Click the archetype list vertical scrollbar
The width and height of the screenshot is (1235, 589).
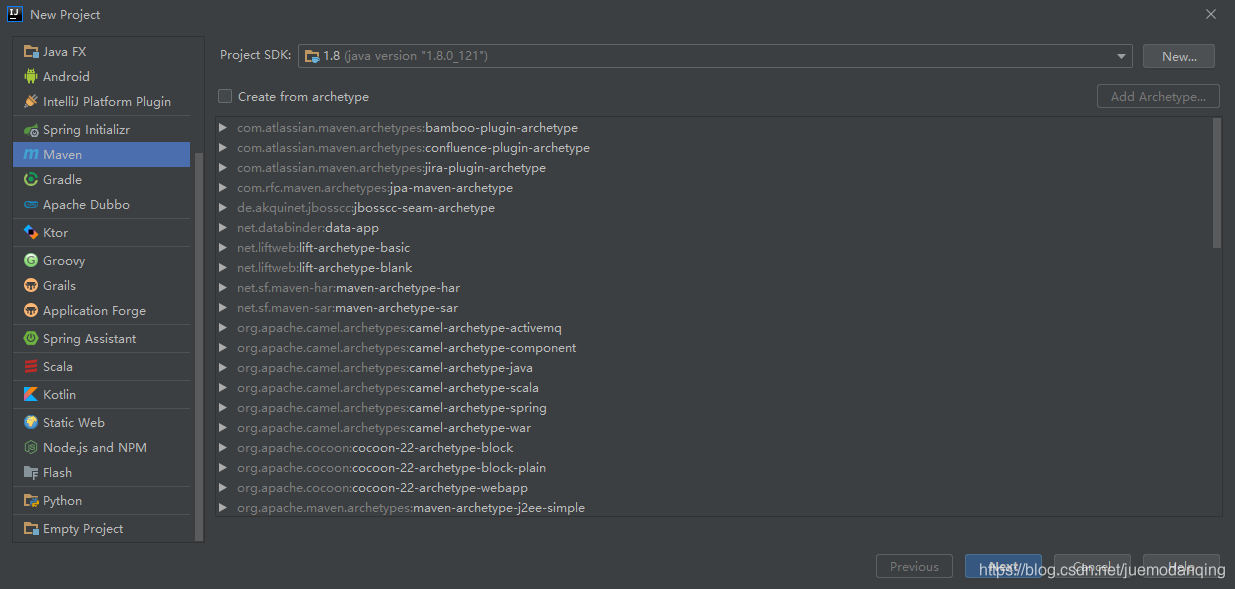point(1216,183)
